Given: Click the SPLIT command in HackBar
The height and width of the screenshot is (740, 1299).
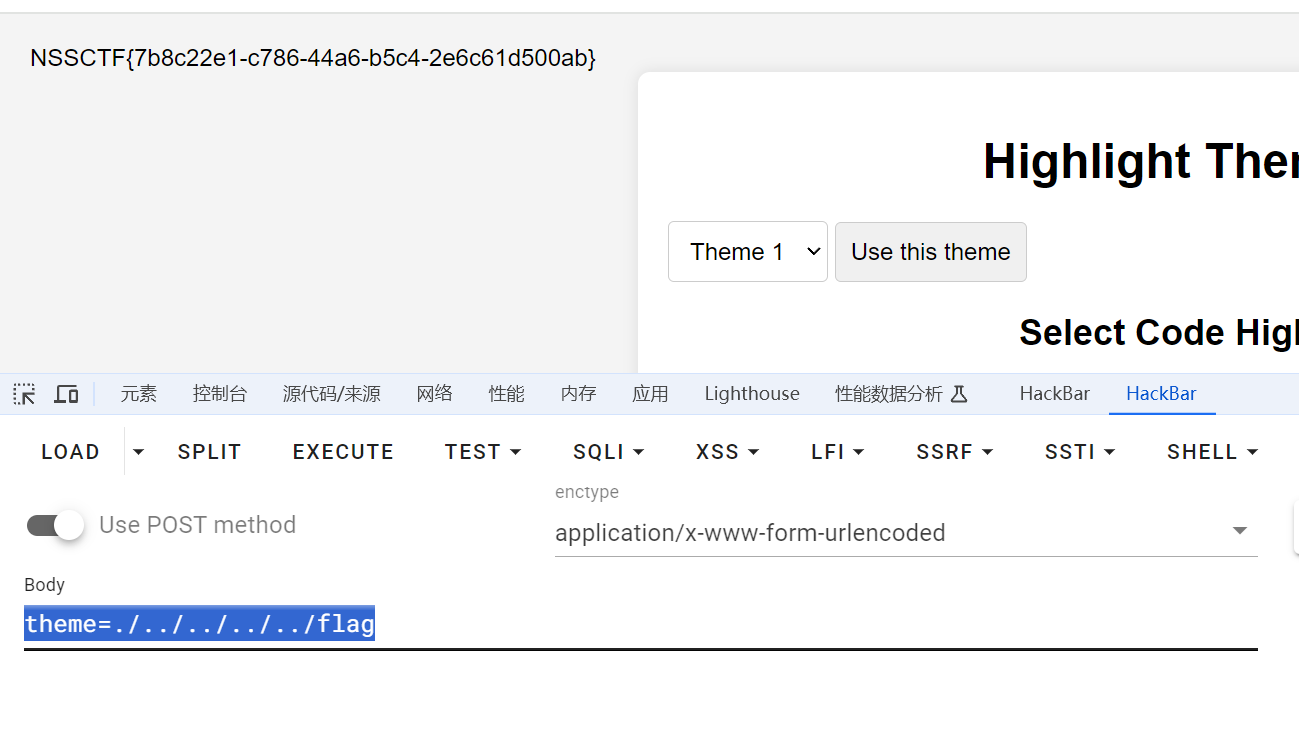Looking at the screenshot, I should [209, 451].
